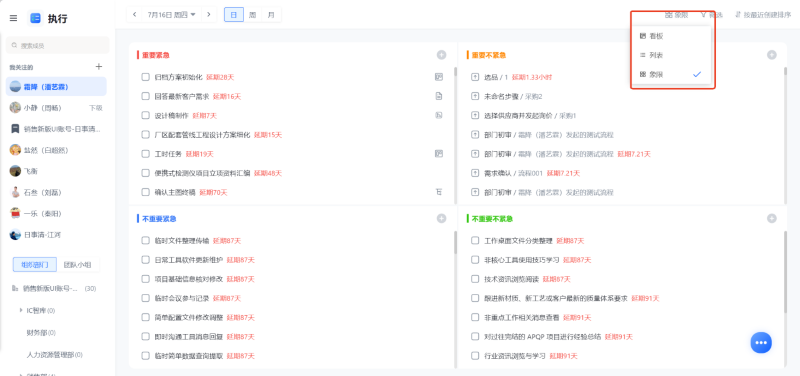This screenshot has width=800, height=376.
Task: Choose 象限 view with the checkmark
Action: coord(671,74)
